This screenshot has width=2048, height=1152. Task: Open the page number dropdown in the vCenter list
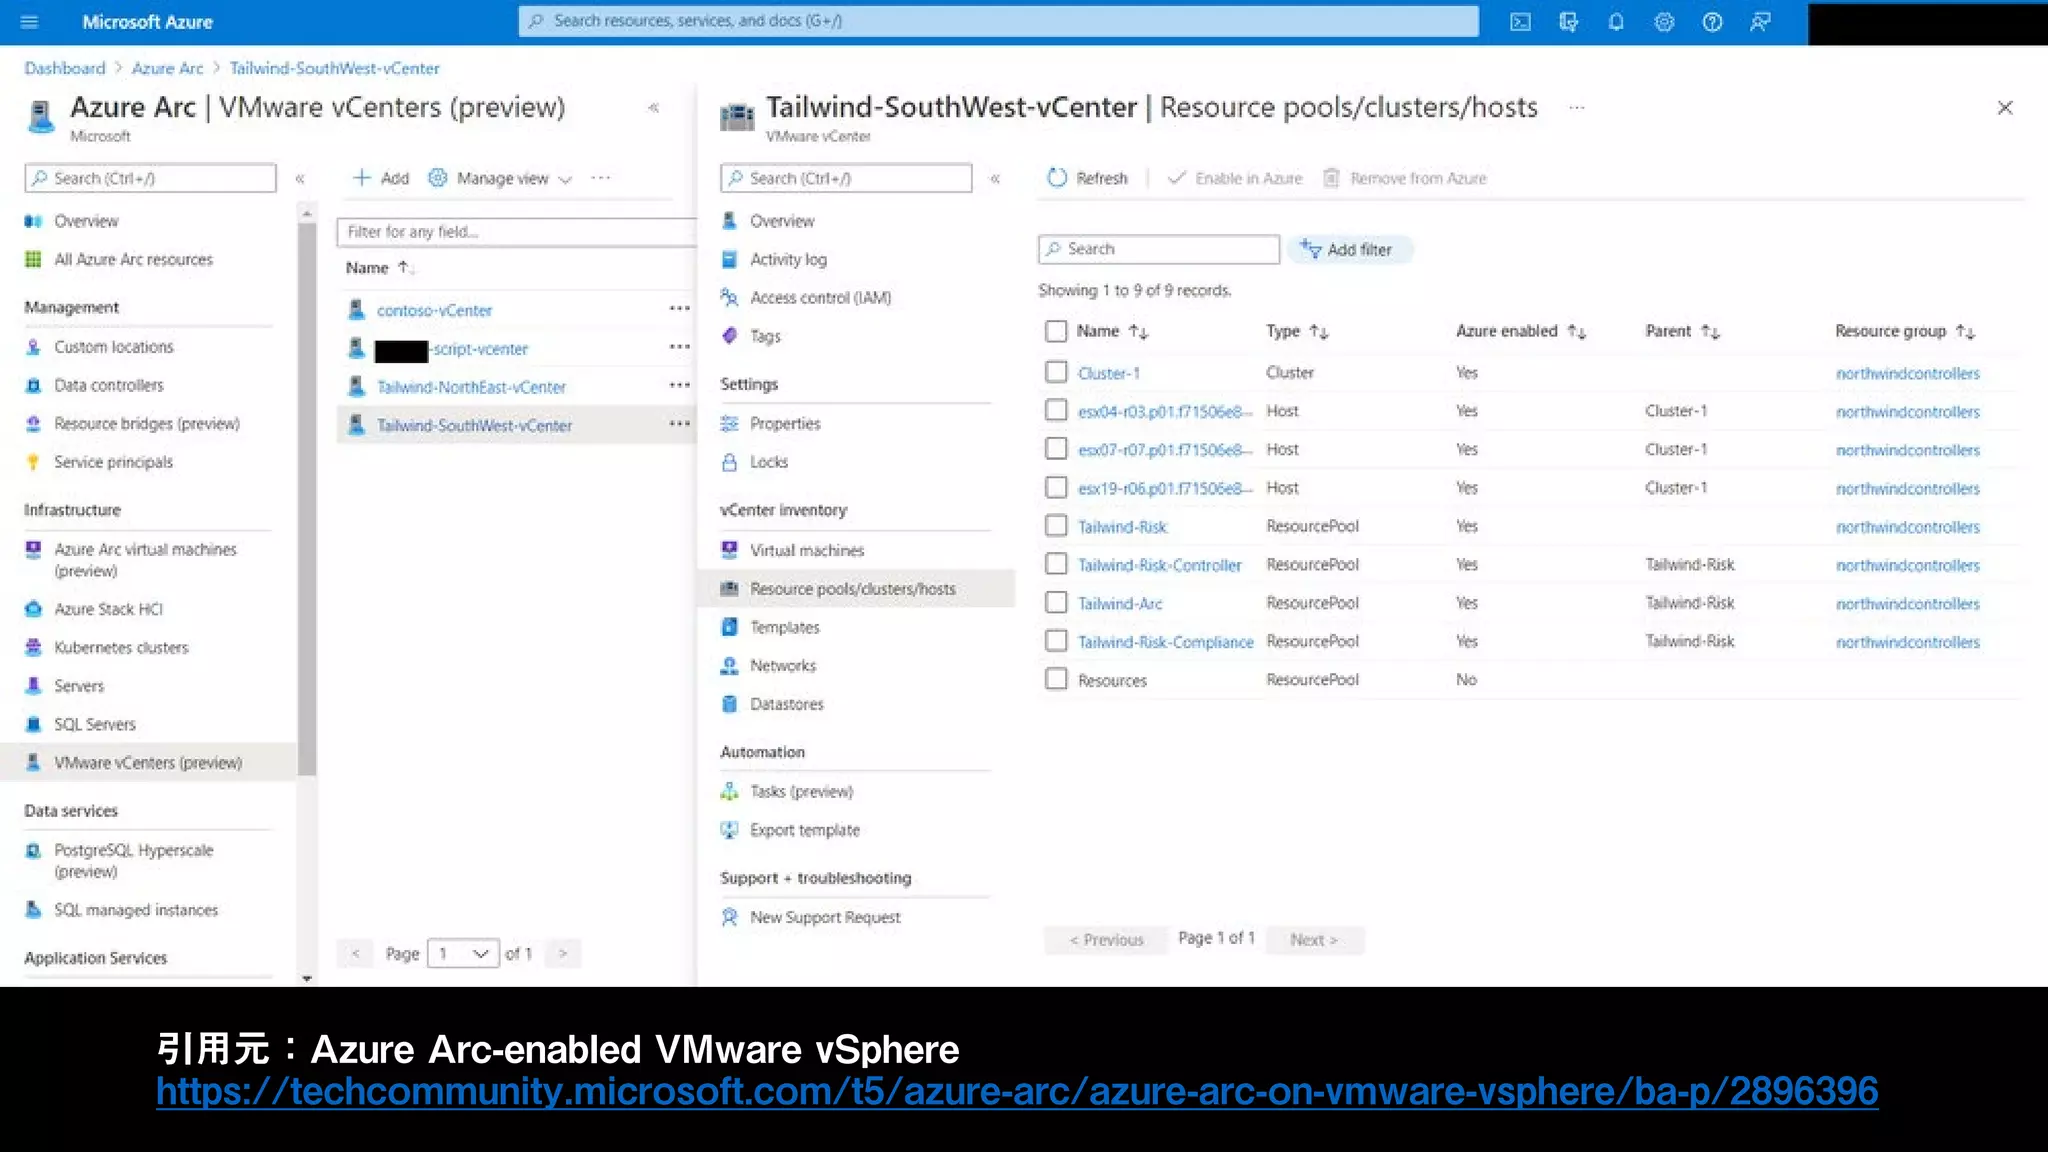pyautogui.click(x=463, y=953)
